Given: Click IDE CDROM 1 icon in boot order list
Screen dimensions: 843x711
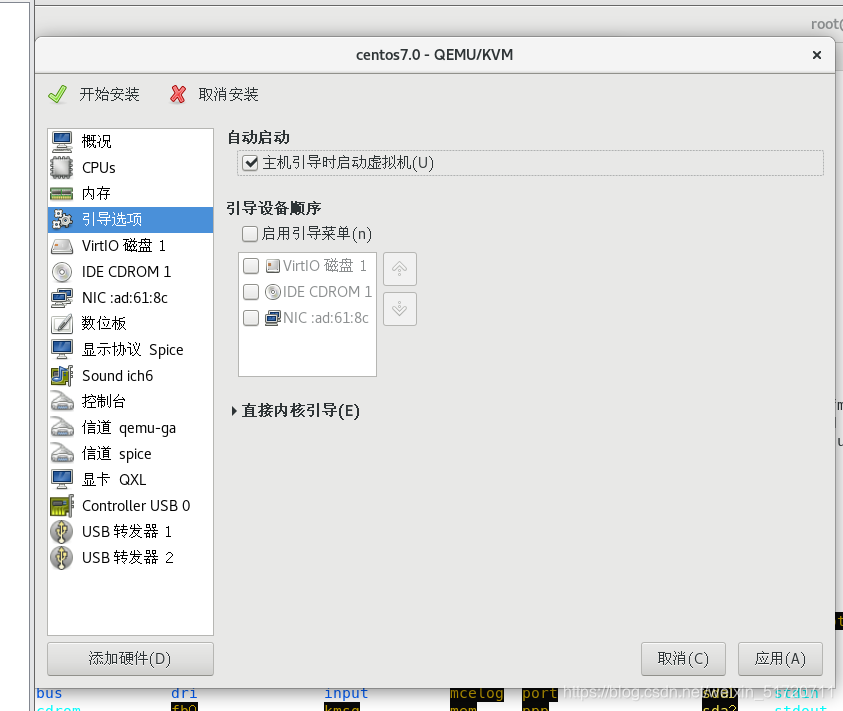Looking at the screenshot, I should pos(273,291).
